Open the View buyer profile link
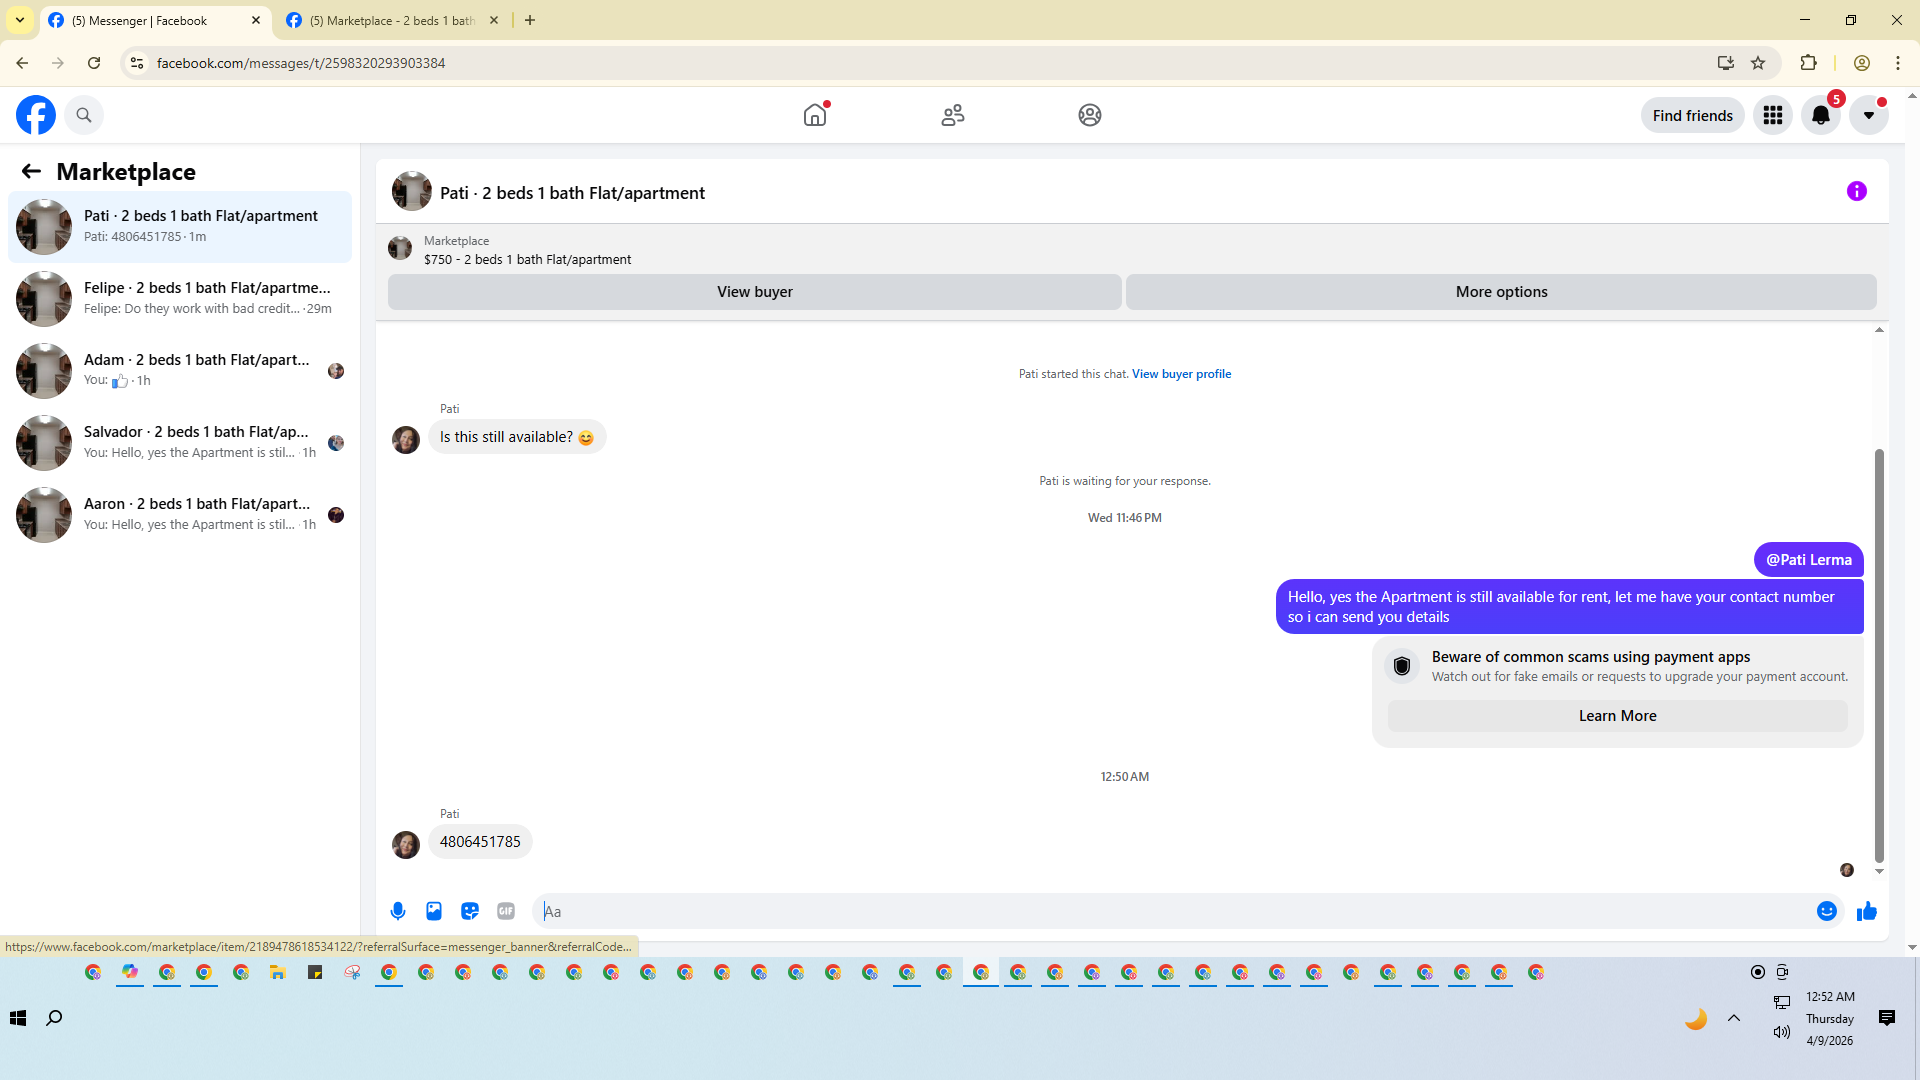 pyautogui.click(x=1181, y=374)
